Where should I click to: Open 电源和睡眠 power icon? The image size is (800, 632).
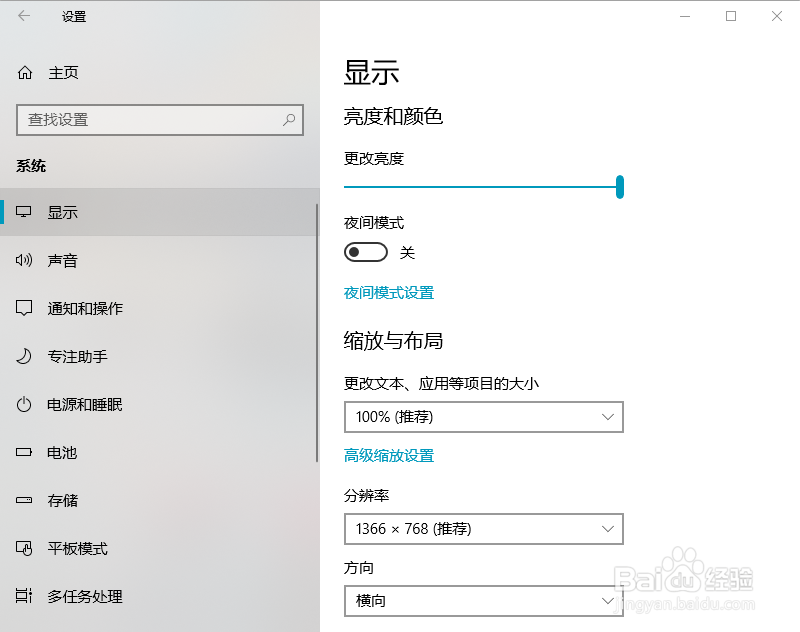point(24,404)
